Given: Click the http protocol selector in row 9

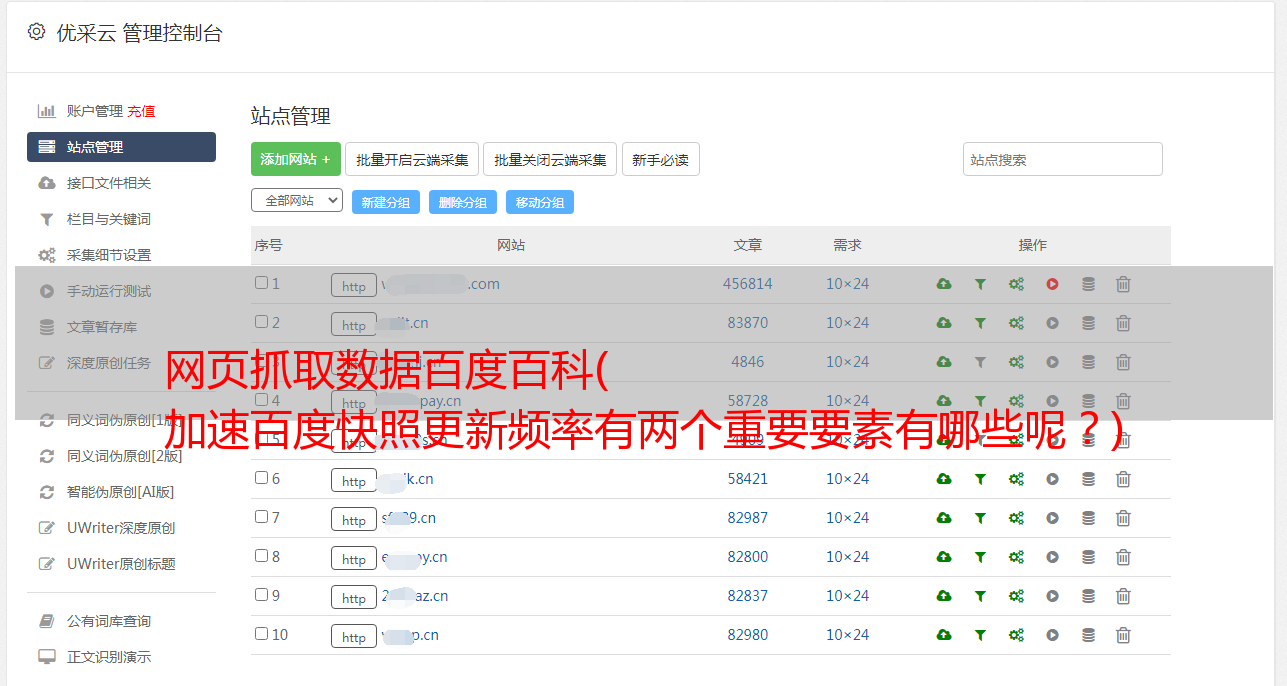Looking at the screenshot, I should pos(354,597).
